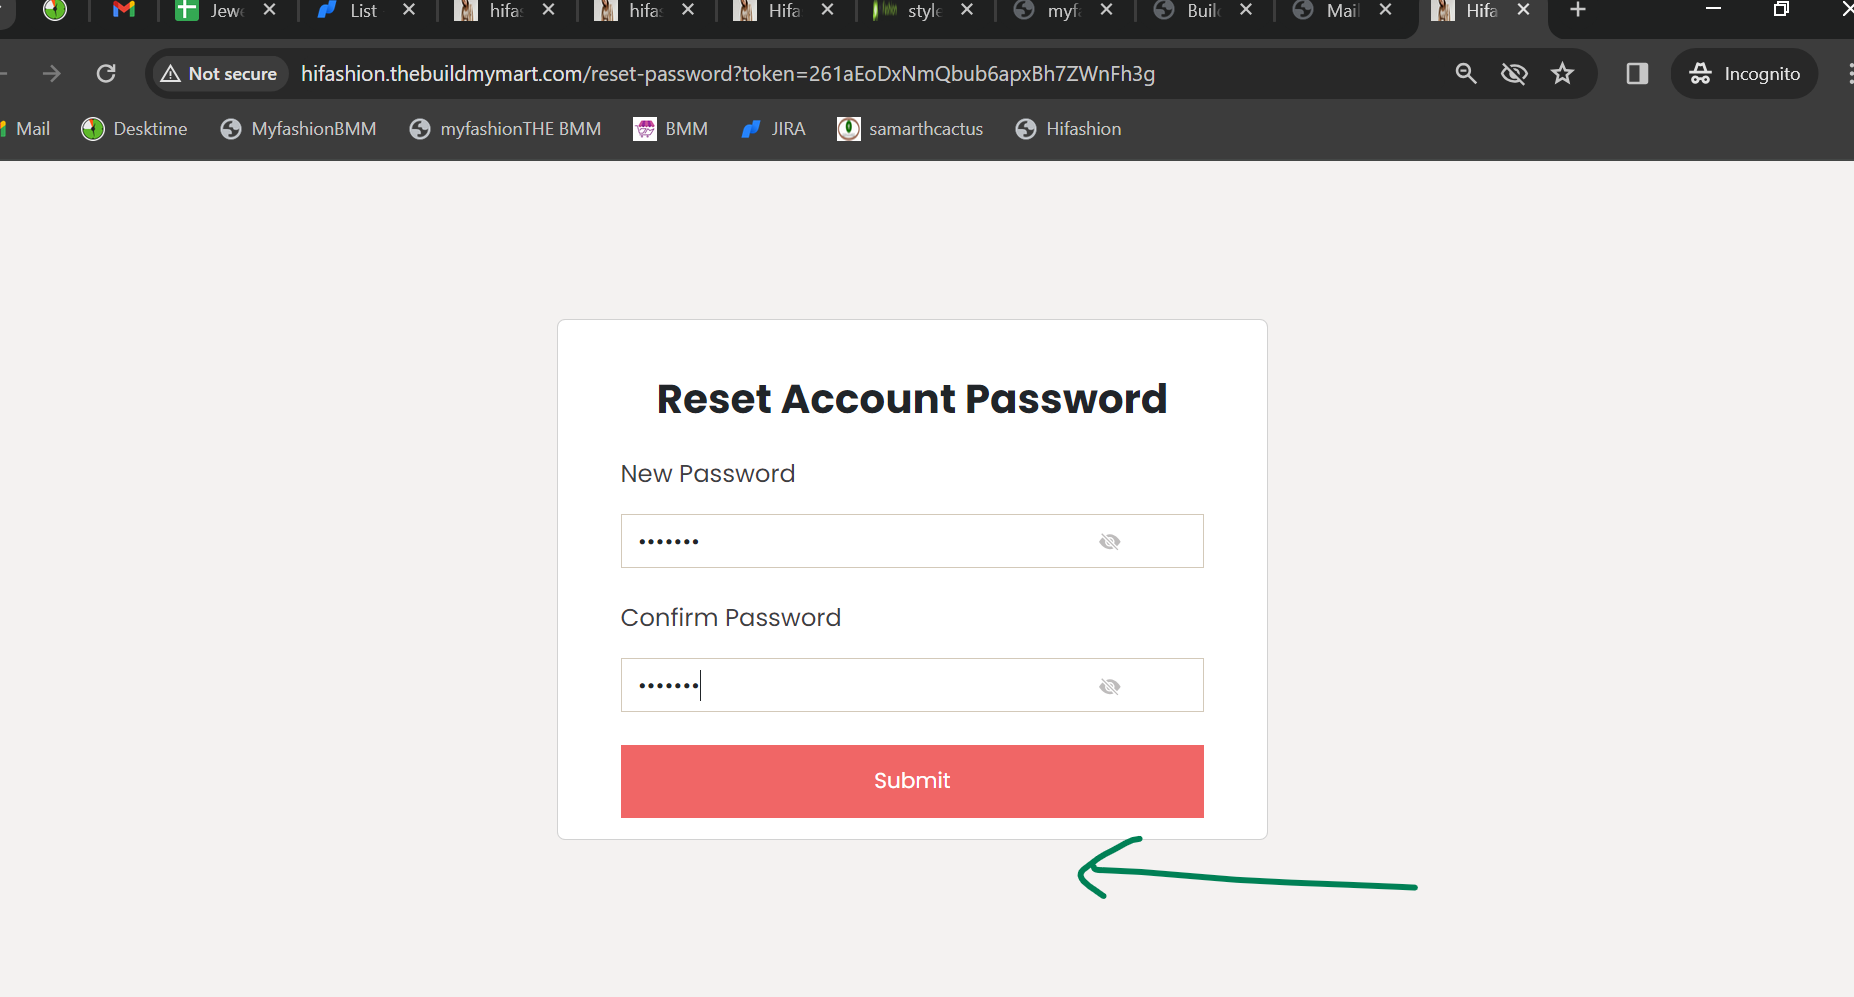Open a new tab with the plus icon

[x=1578, y=10]
